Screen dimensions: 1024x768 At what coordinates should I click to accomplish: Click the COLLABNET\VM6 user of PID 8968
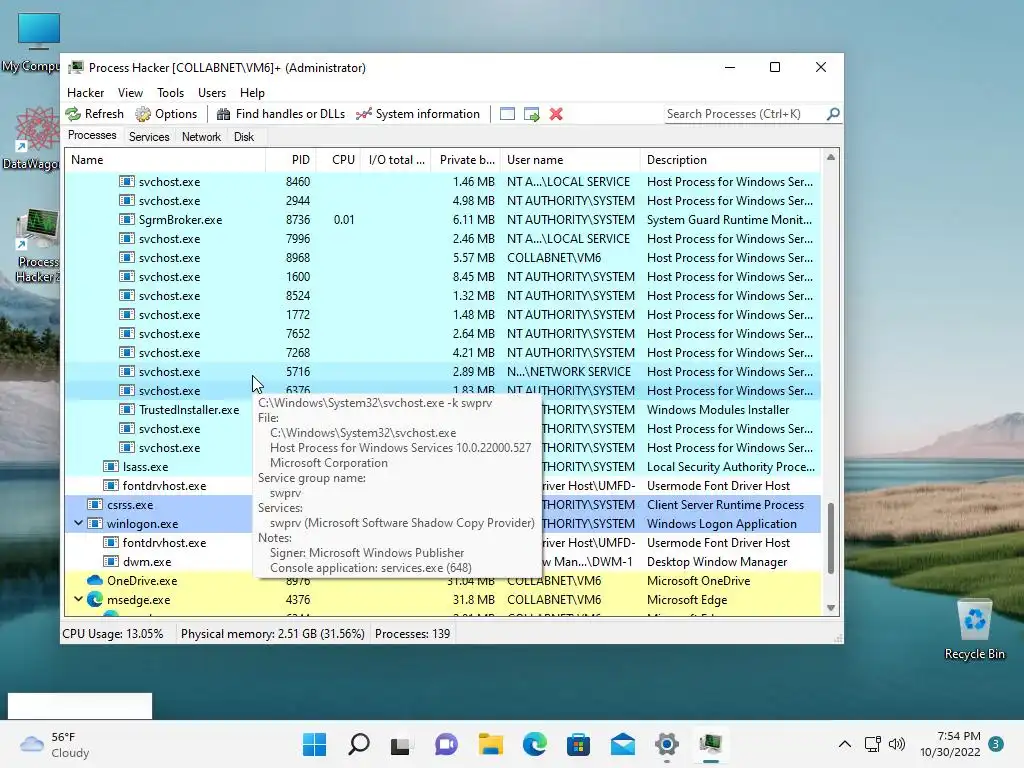[x=554, y=258]
